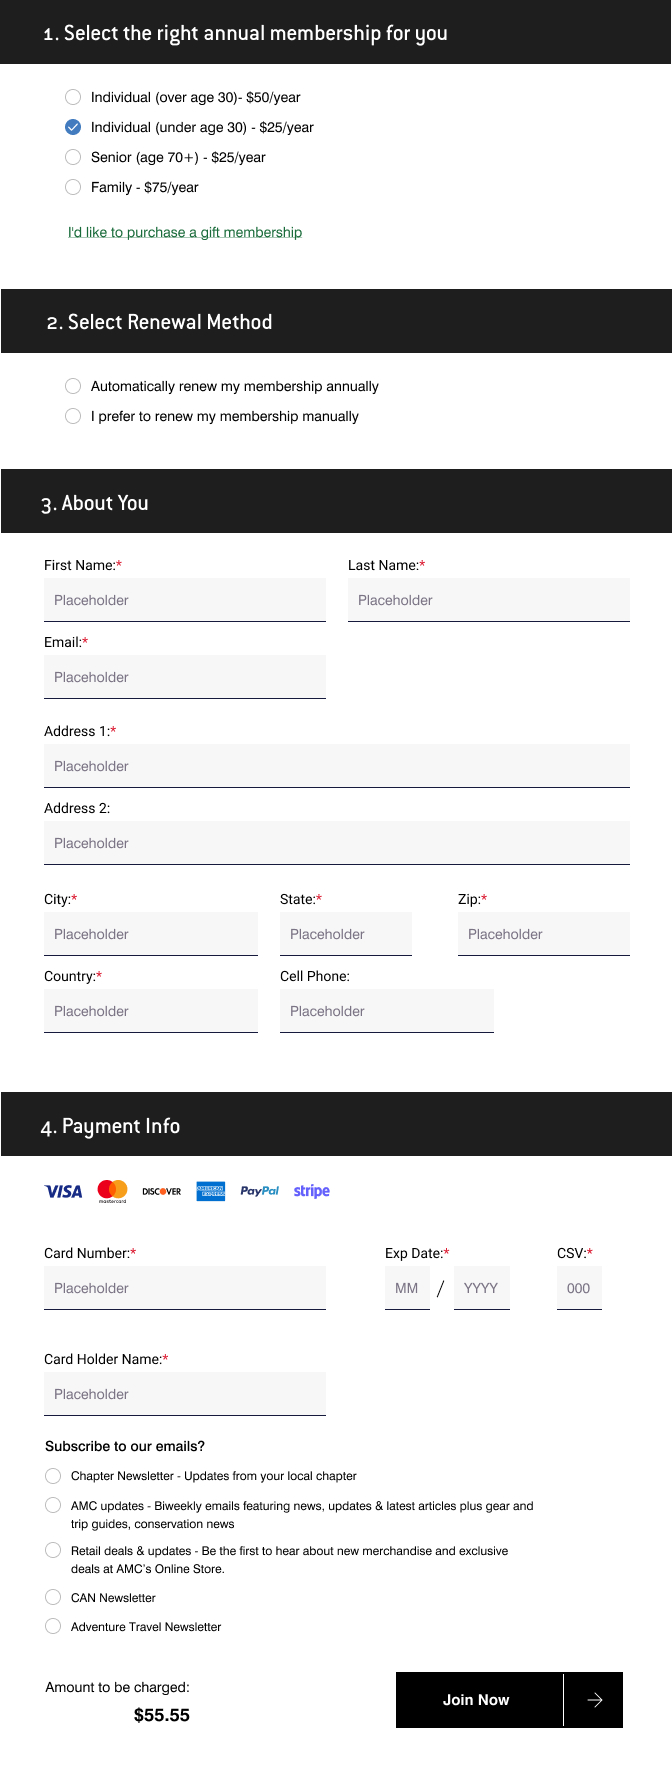672x1779 pixels.
Task: Click into the Card Number field
Action: coord(185,1288)
